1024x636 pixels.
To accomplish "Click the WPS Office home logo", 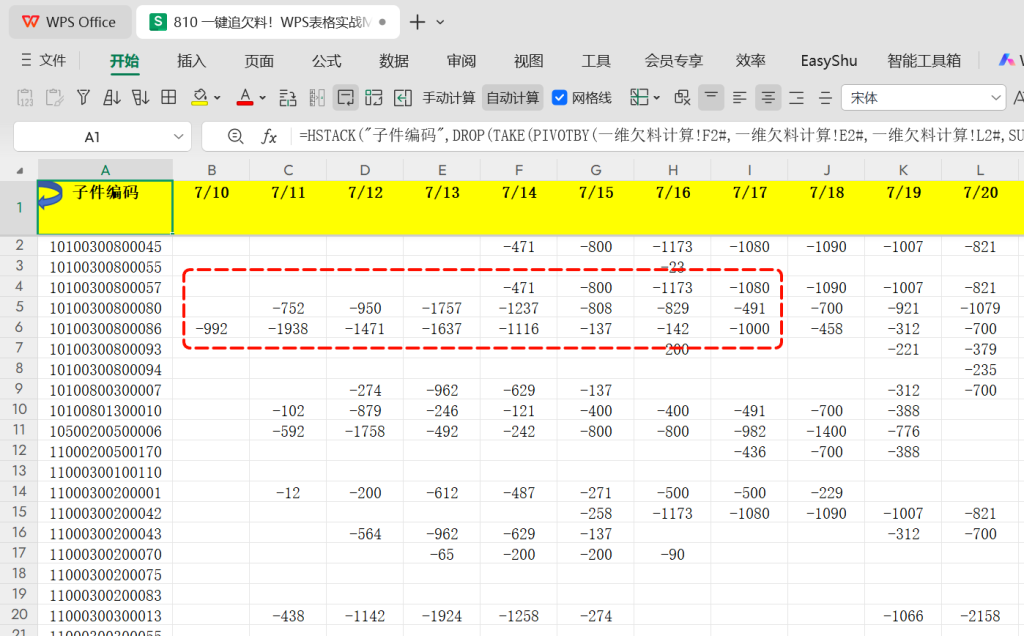I will coord(69,22).
